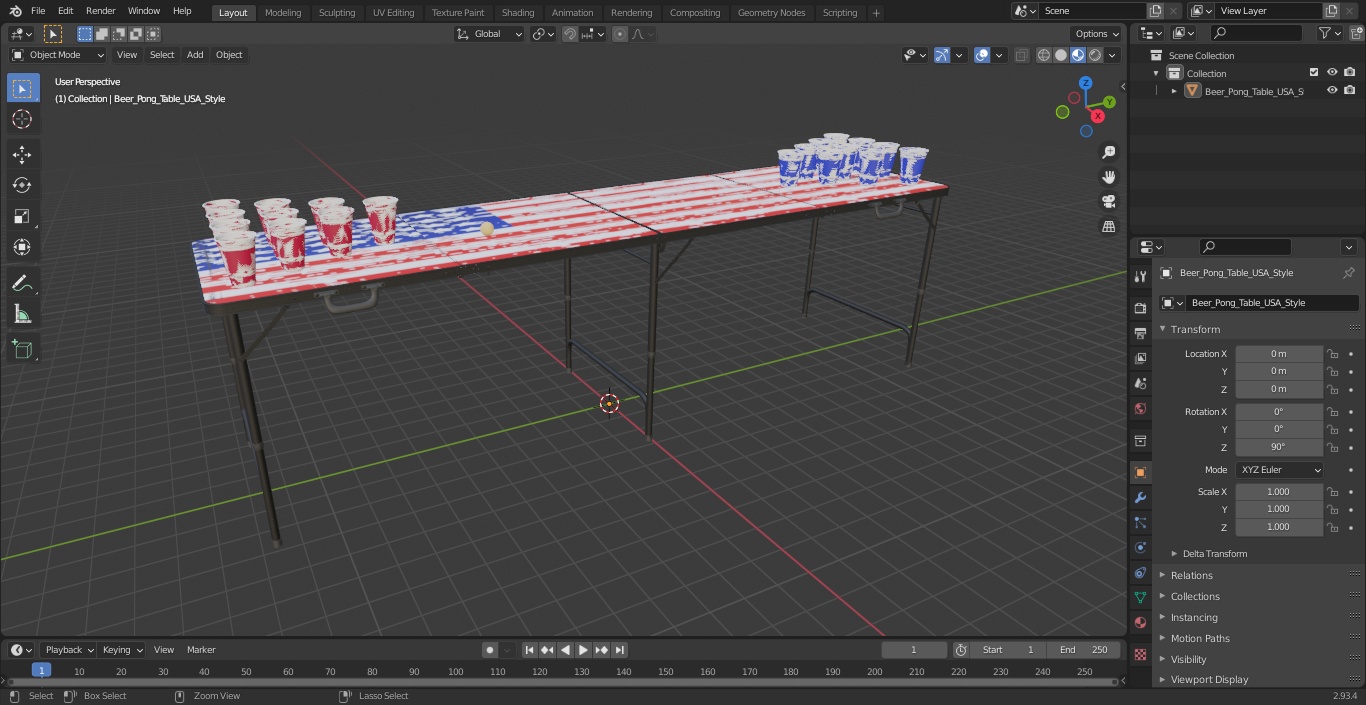Viewport: 1366px width, 705px height.
Task: Disable Collection in renders camera icon
Action: tap(1350, 72)
